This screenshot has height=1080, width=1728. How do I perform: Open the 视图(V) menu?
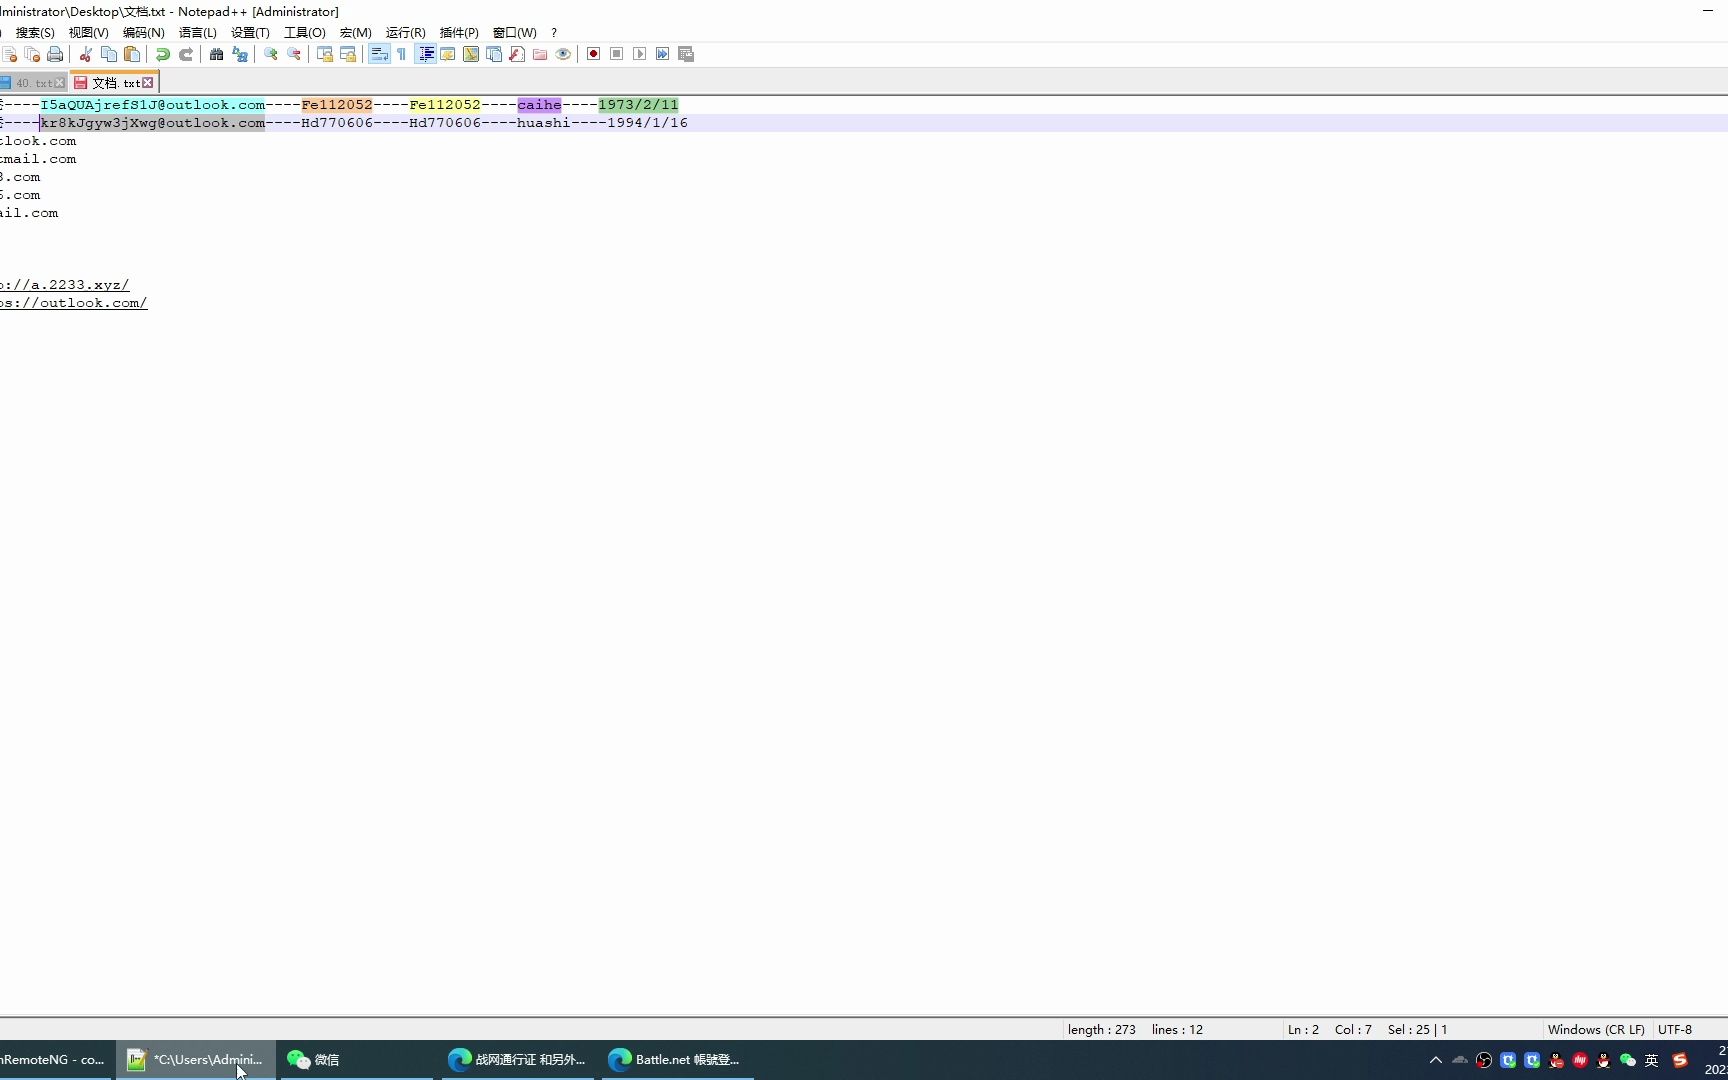88,32
